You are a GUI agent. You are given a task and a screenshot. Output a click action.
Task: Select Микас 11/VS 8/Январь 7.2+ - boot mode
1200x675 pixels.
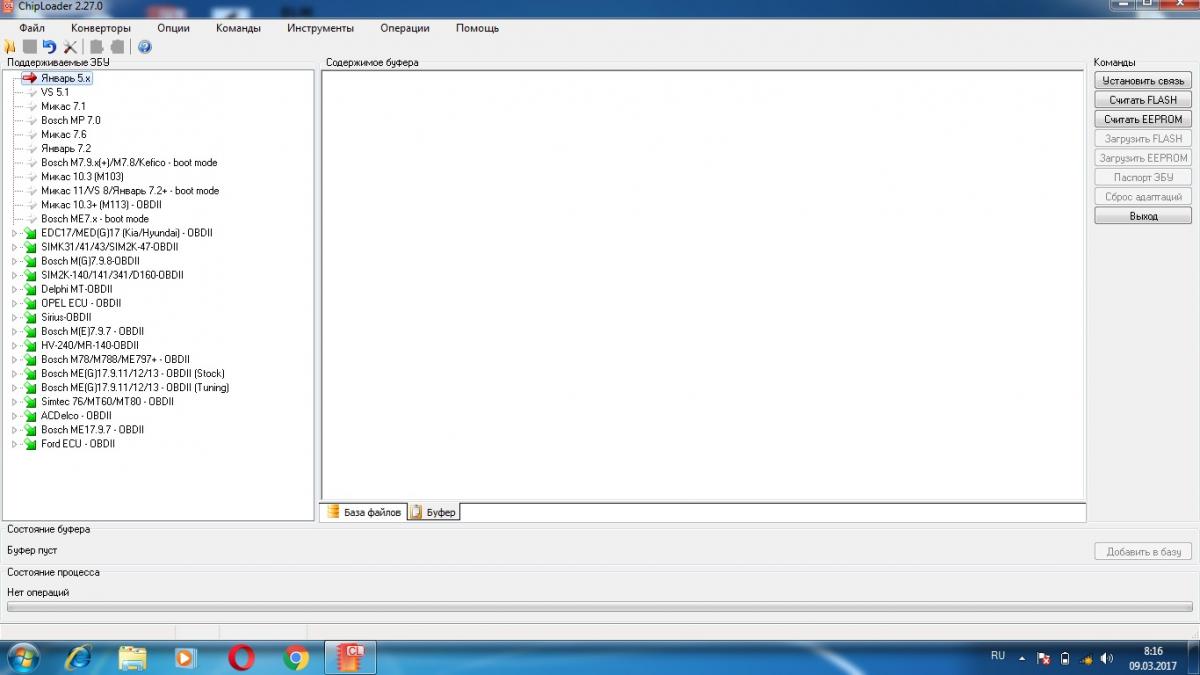coord(130,190)
